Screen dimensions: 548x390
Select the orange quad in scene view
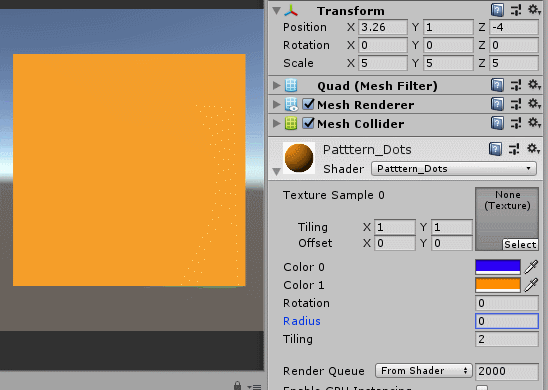point(129,170)
